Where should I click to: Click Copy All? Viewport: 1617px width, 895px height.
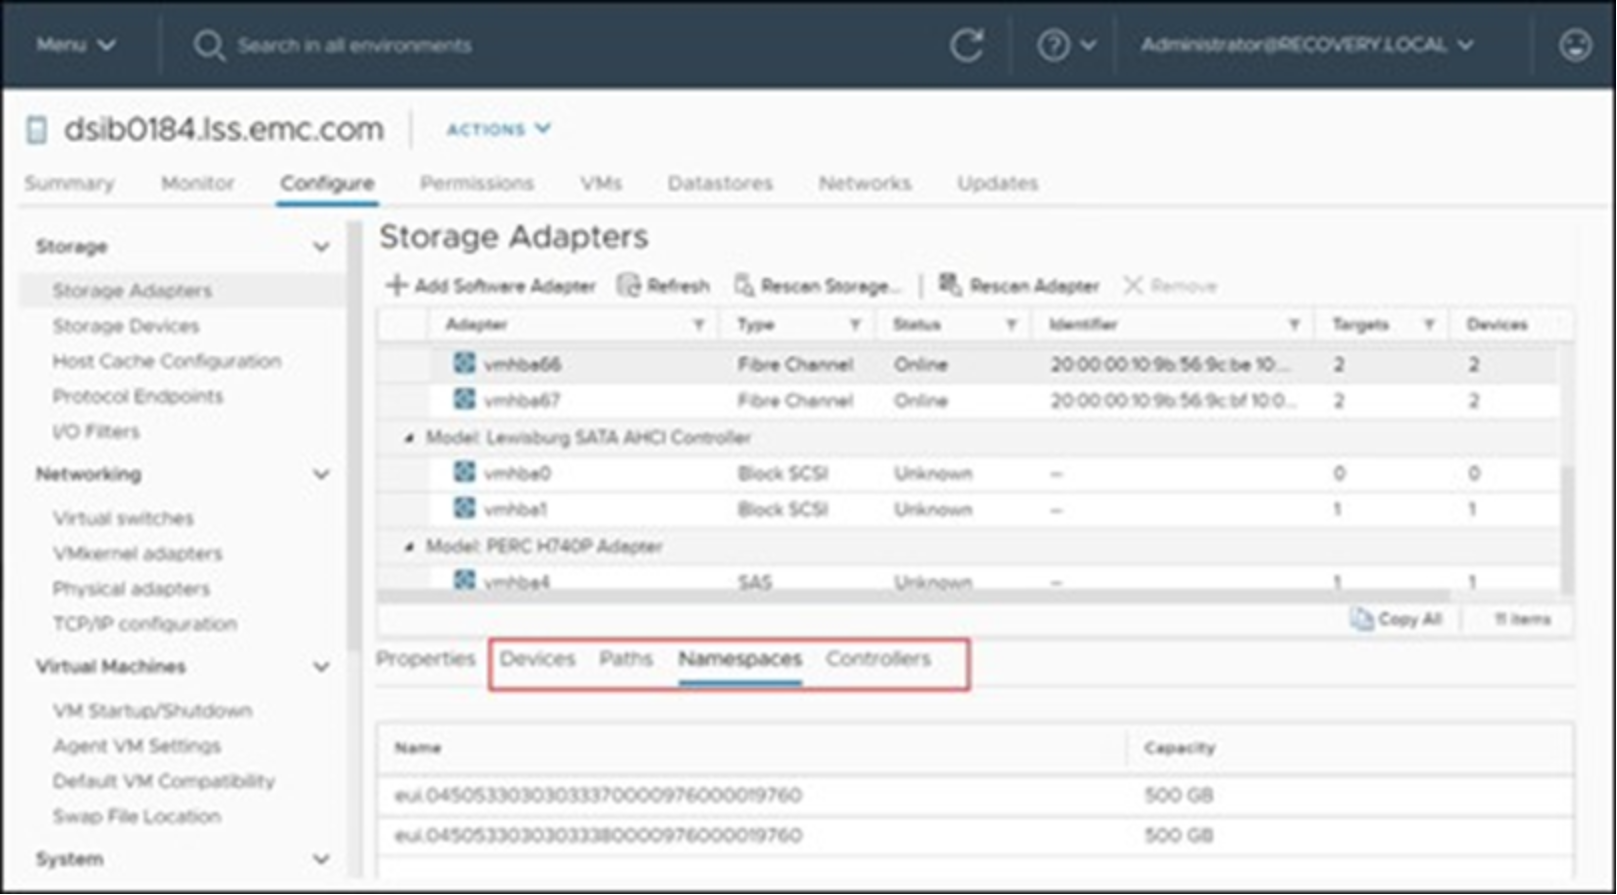(x=1397, y=620)
